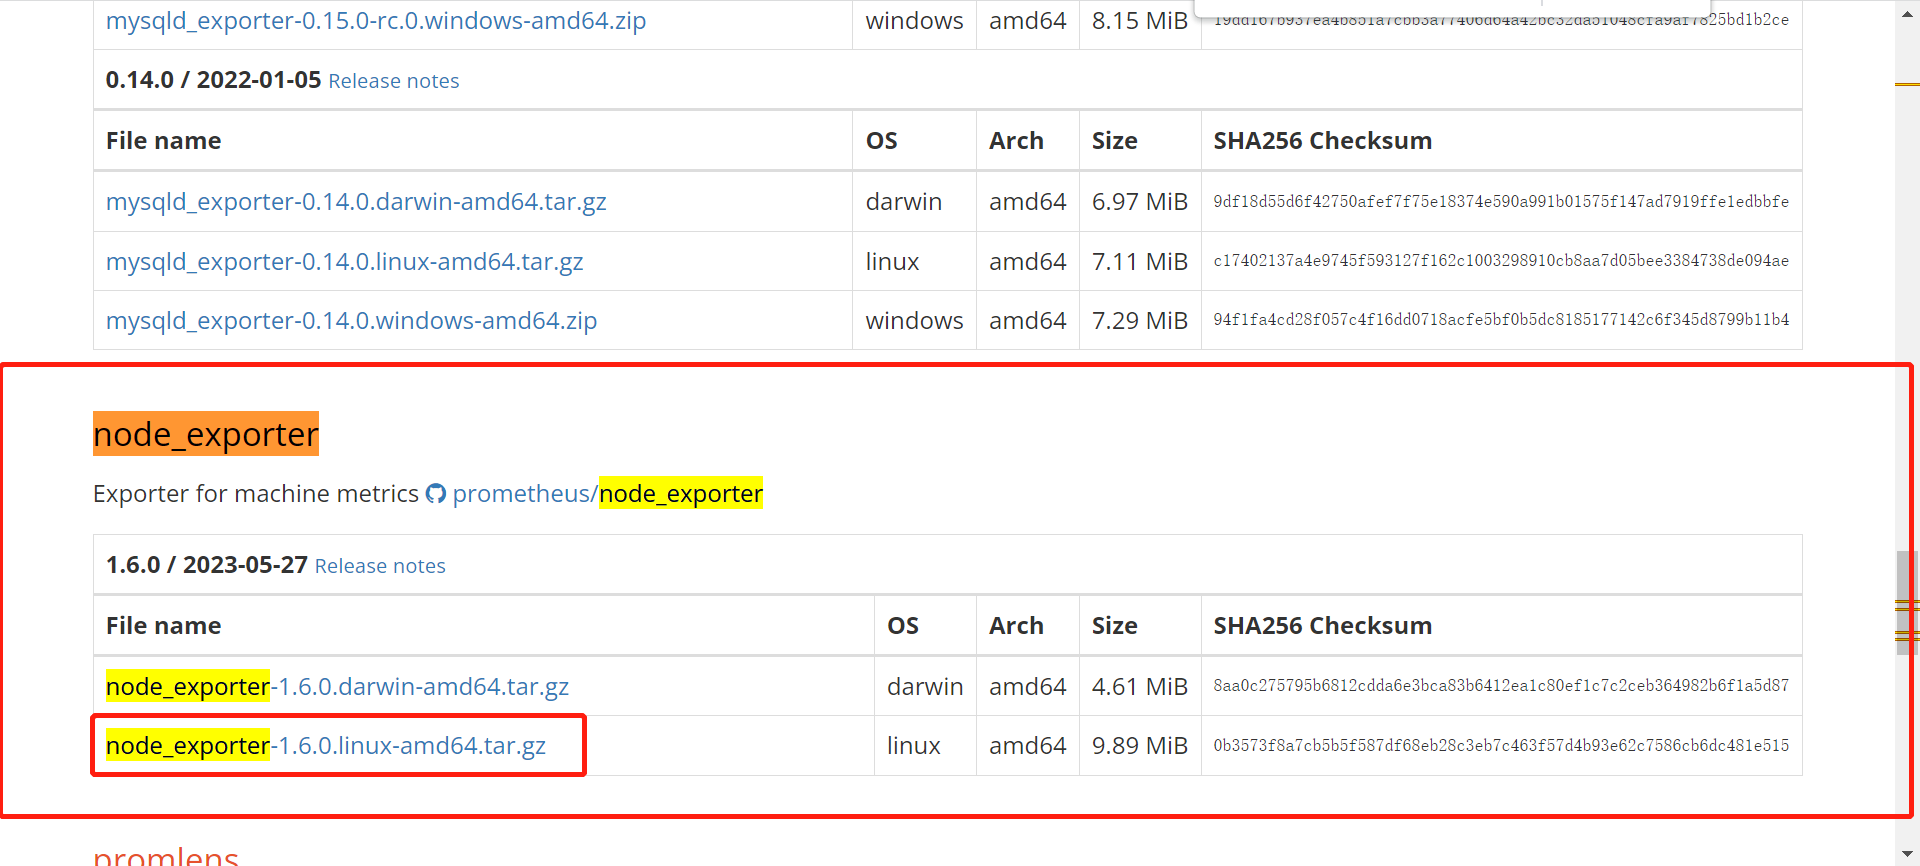Click "amd64" in node_exporter linux row
The width and height of the screenshot is (1920, 866).
(1028, 745)
